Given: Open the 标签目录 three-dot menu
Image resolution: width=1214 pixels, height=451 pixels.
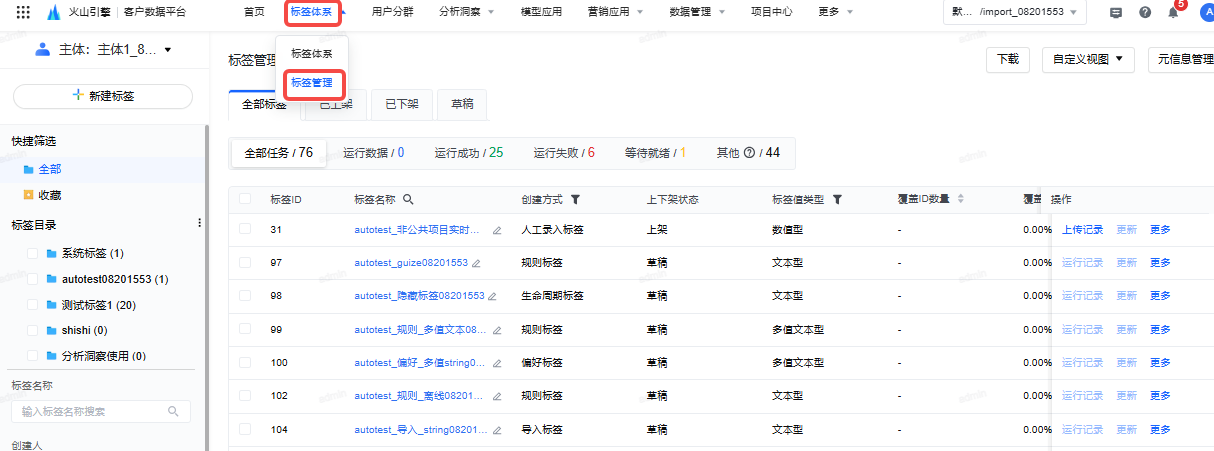Looking at the screenshot, I should [199, 223].
